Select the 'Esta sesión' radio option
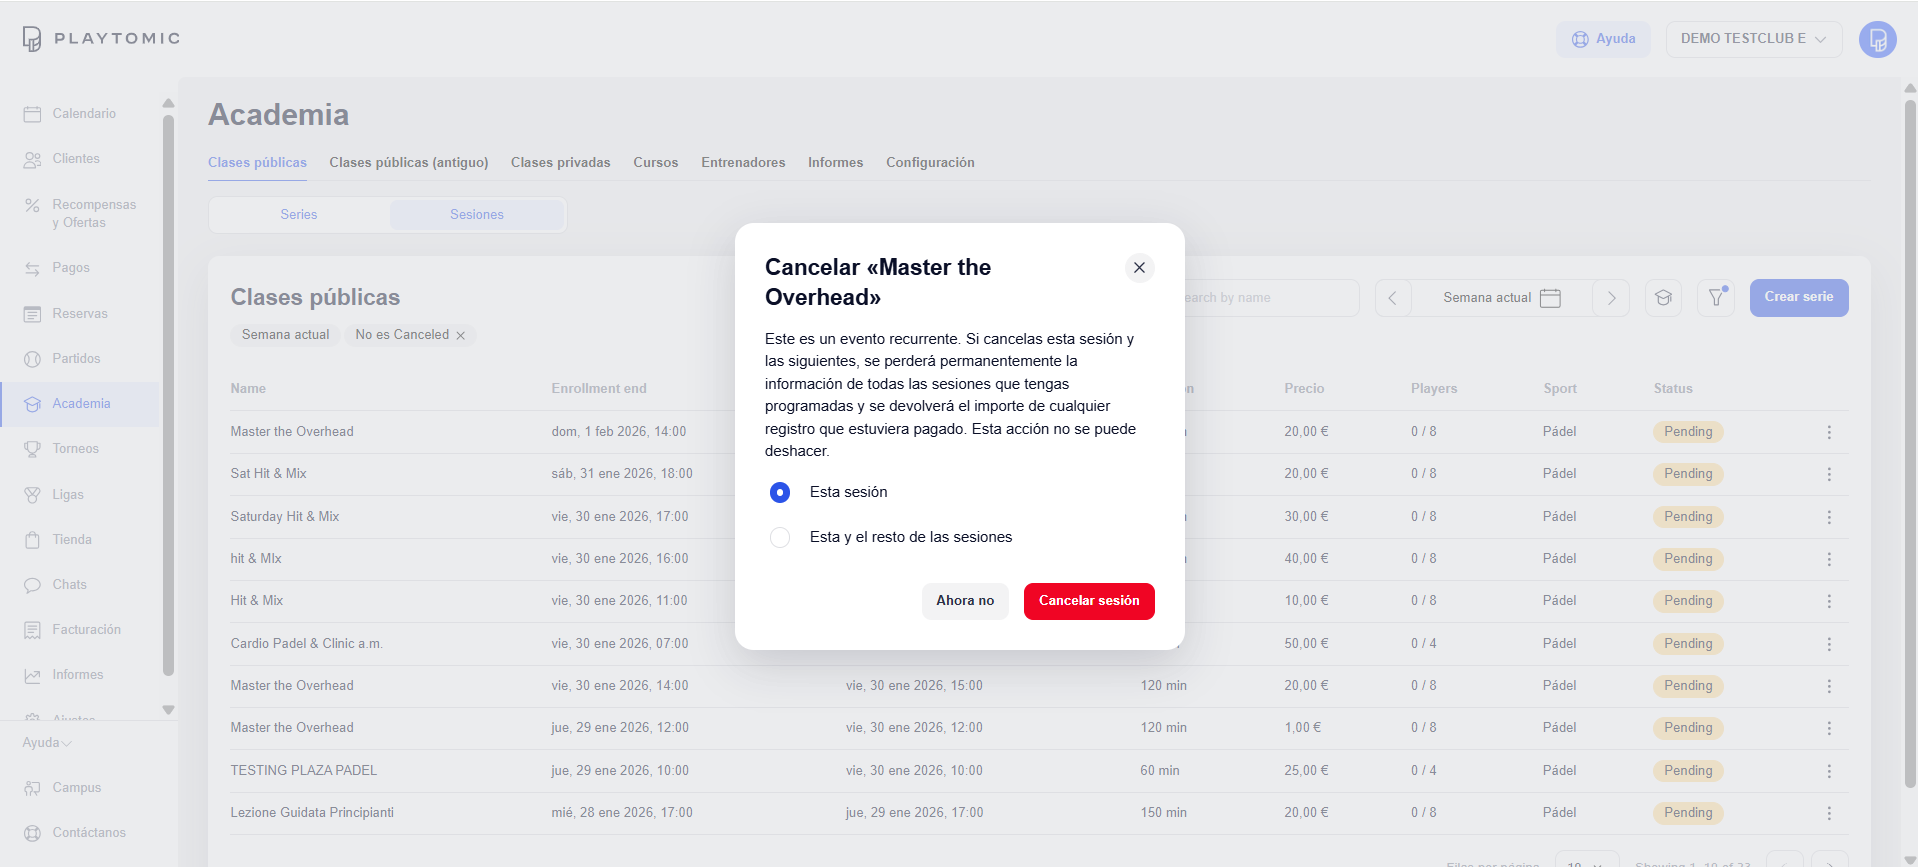Screen dimensions: 1918x867 (x=780, y=492)
